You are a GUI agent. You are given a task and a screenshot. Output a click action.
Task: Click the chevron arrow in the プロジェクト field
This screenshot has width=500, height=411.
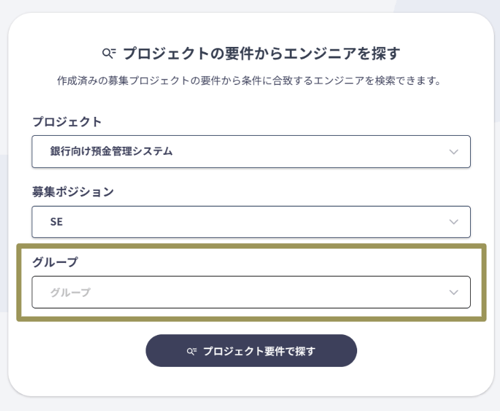tap(453, 152)
